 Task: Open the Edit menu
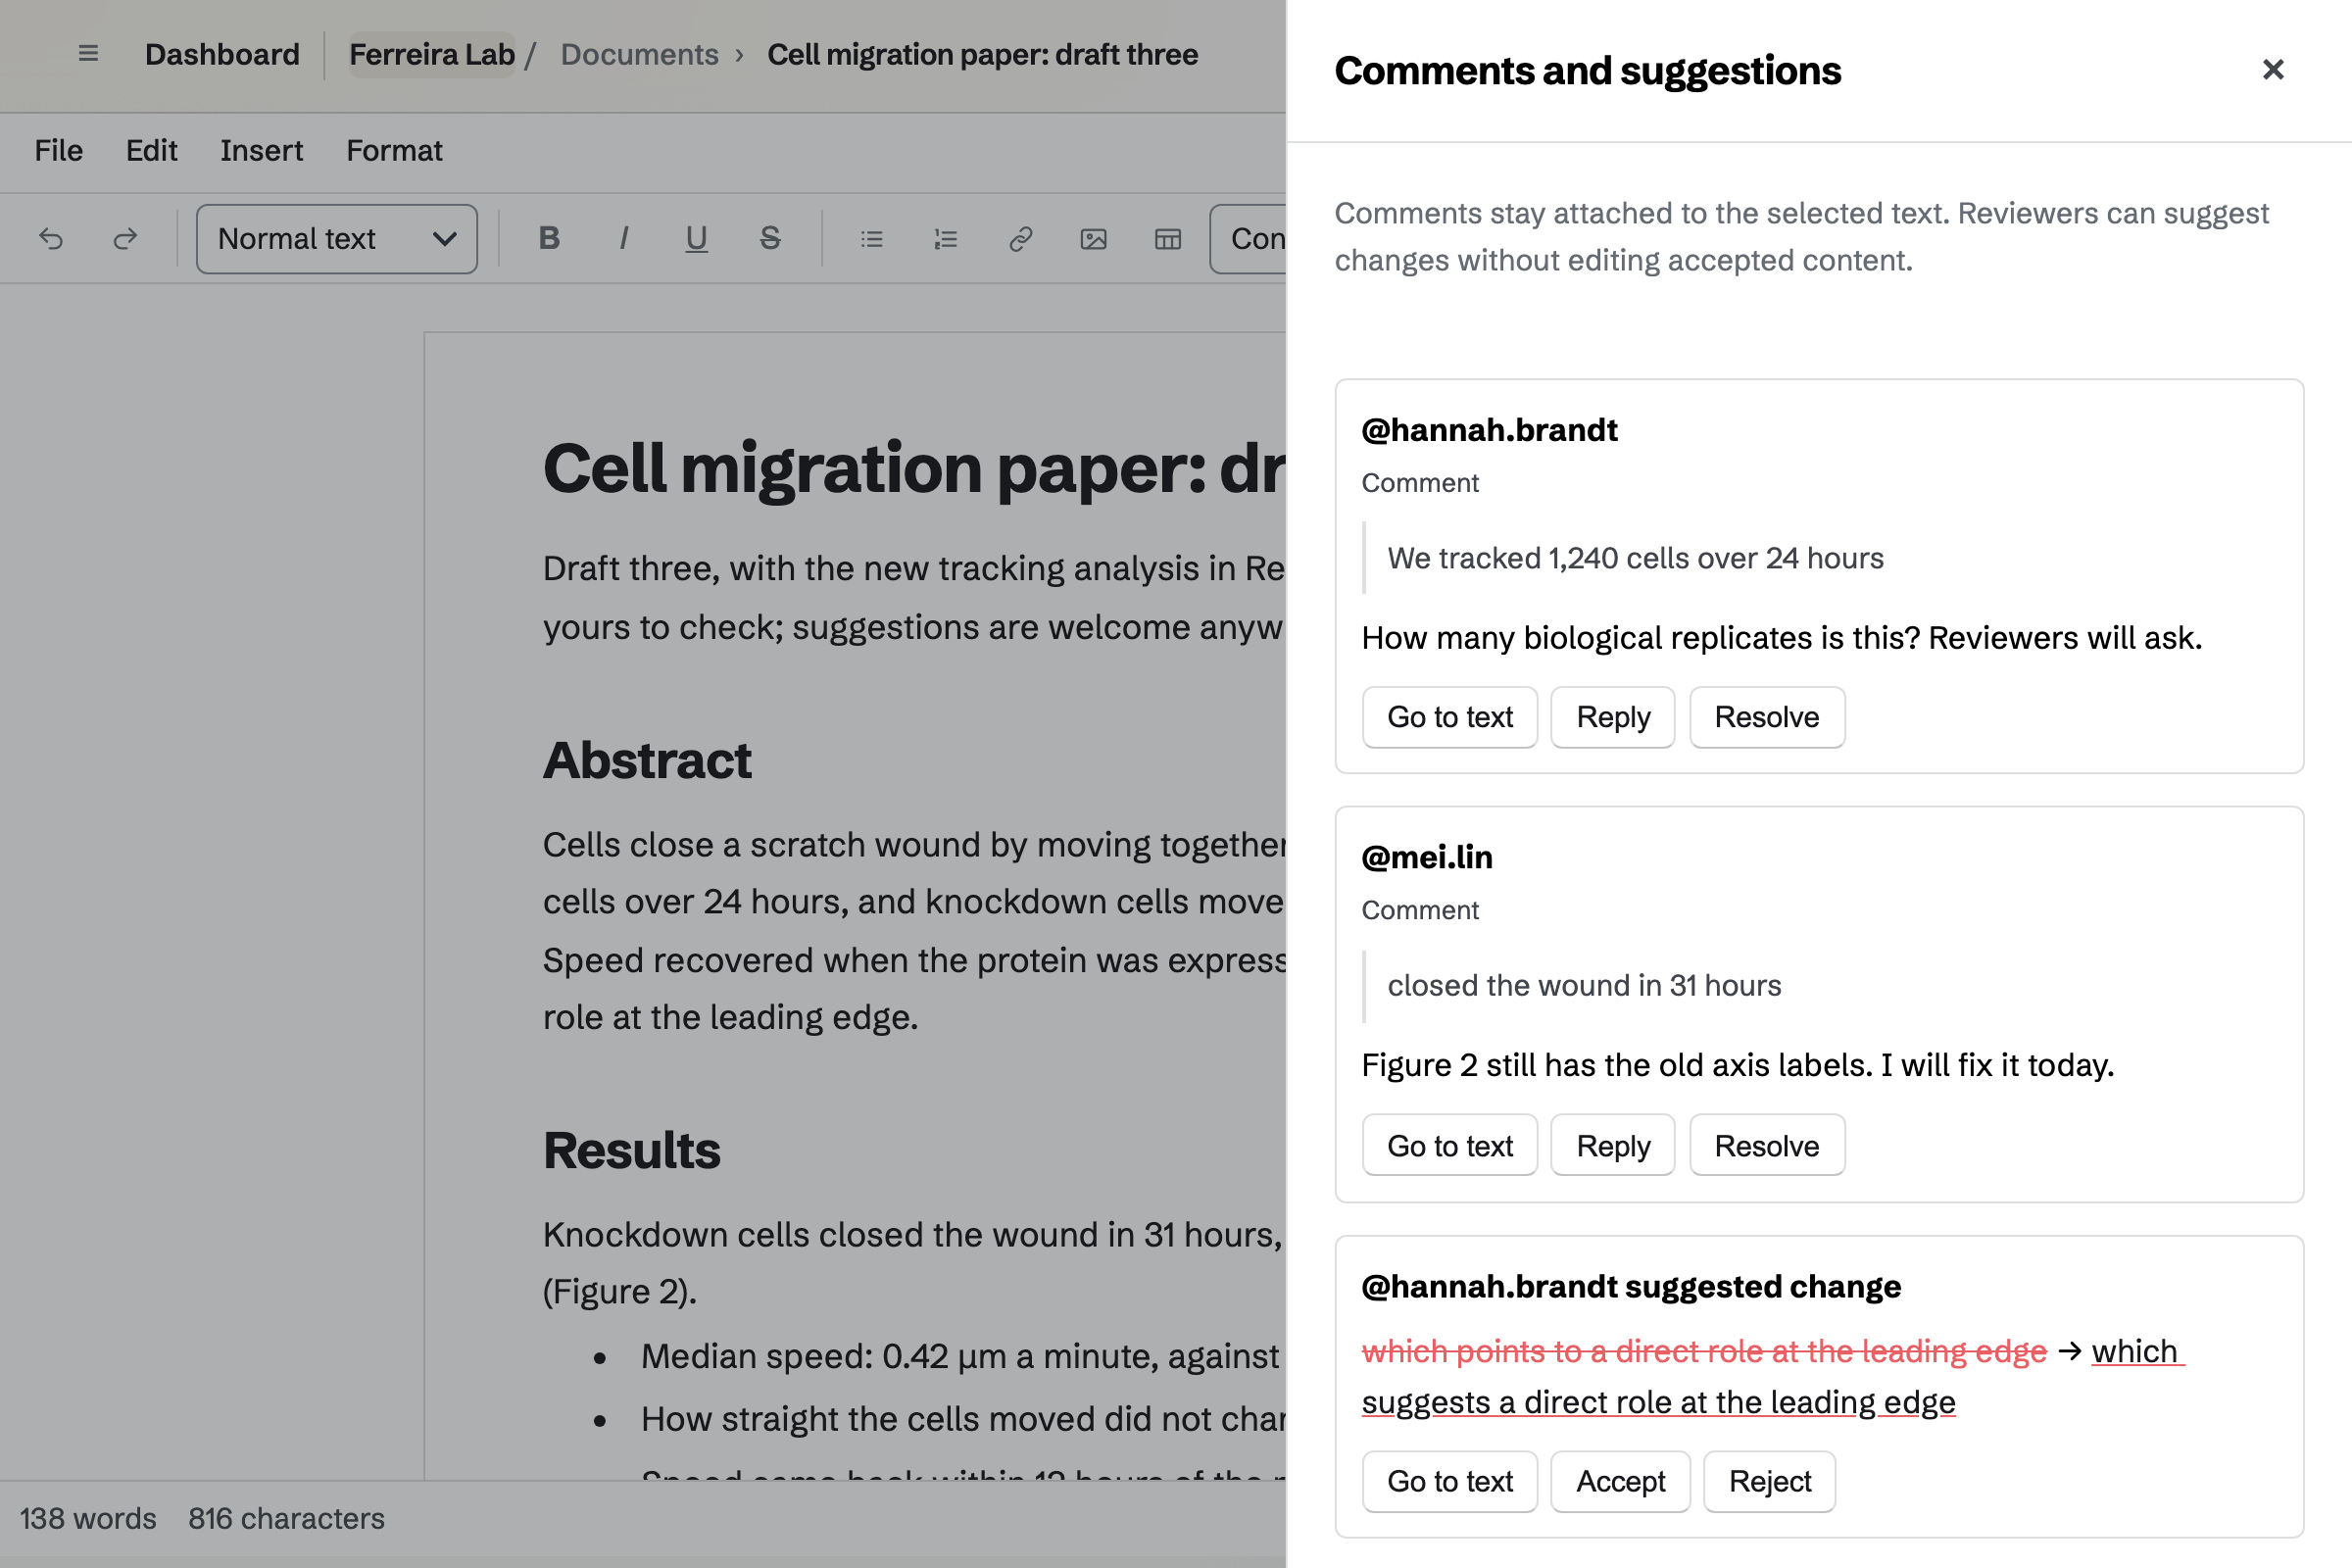(152, 151)
